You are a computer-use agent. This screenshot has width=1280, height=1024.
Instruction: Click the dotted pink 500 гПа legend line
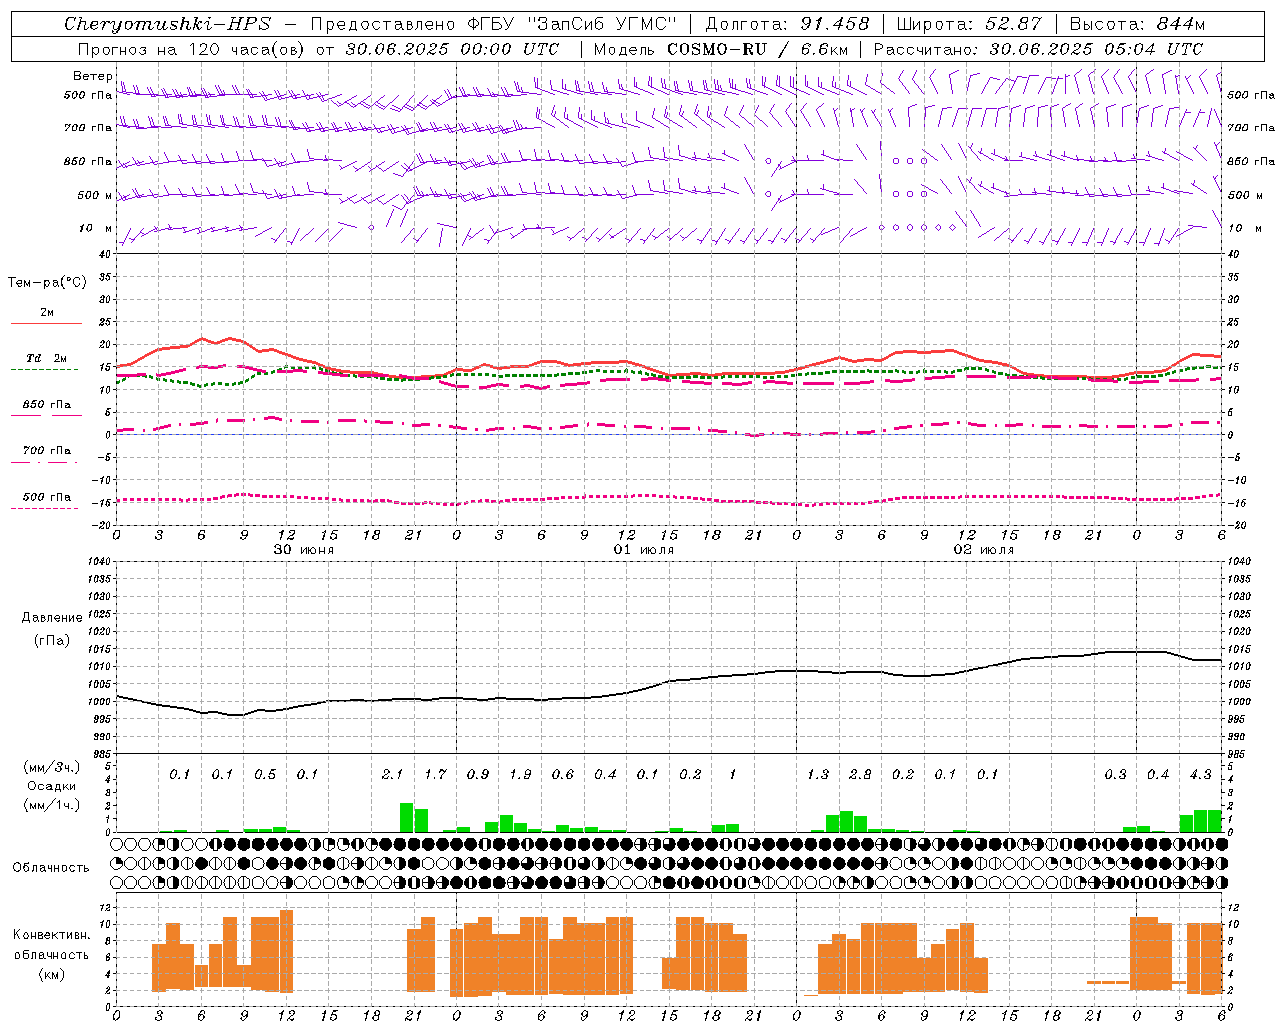pyautogui.click(x=46, y=508)
